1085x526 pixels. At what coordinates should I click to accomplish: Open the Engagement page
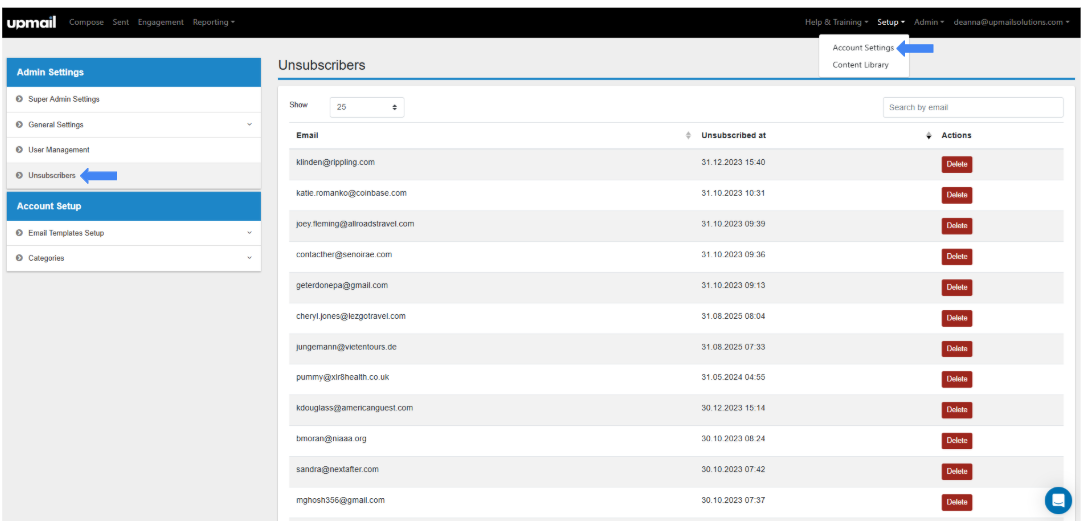[x=161, y=22]
